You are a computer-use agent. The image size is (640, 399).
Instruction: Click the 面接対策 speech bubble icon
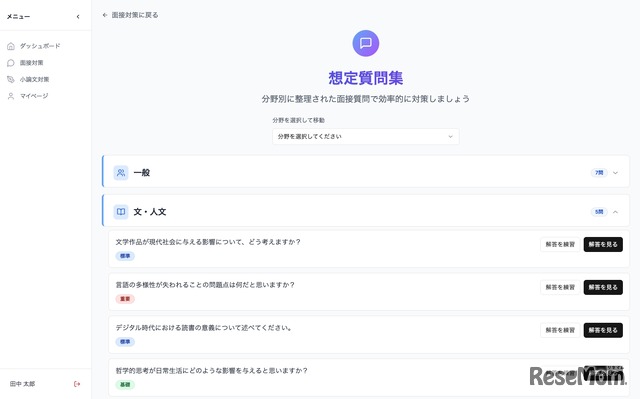point(11,63)
